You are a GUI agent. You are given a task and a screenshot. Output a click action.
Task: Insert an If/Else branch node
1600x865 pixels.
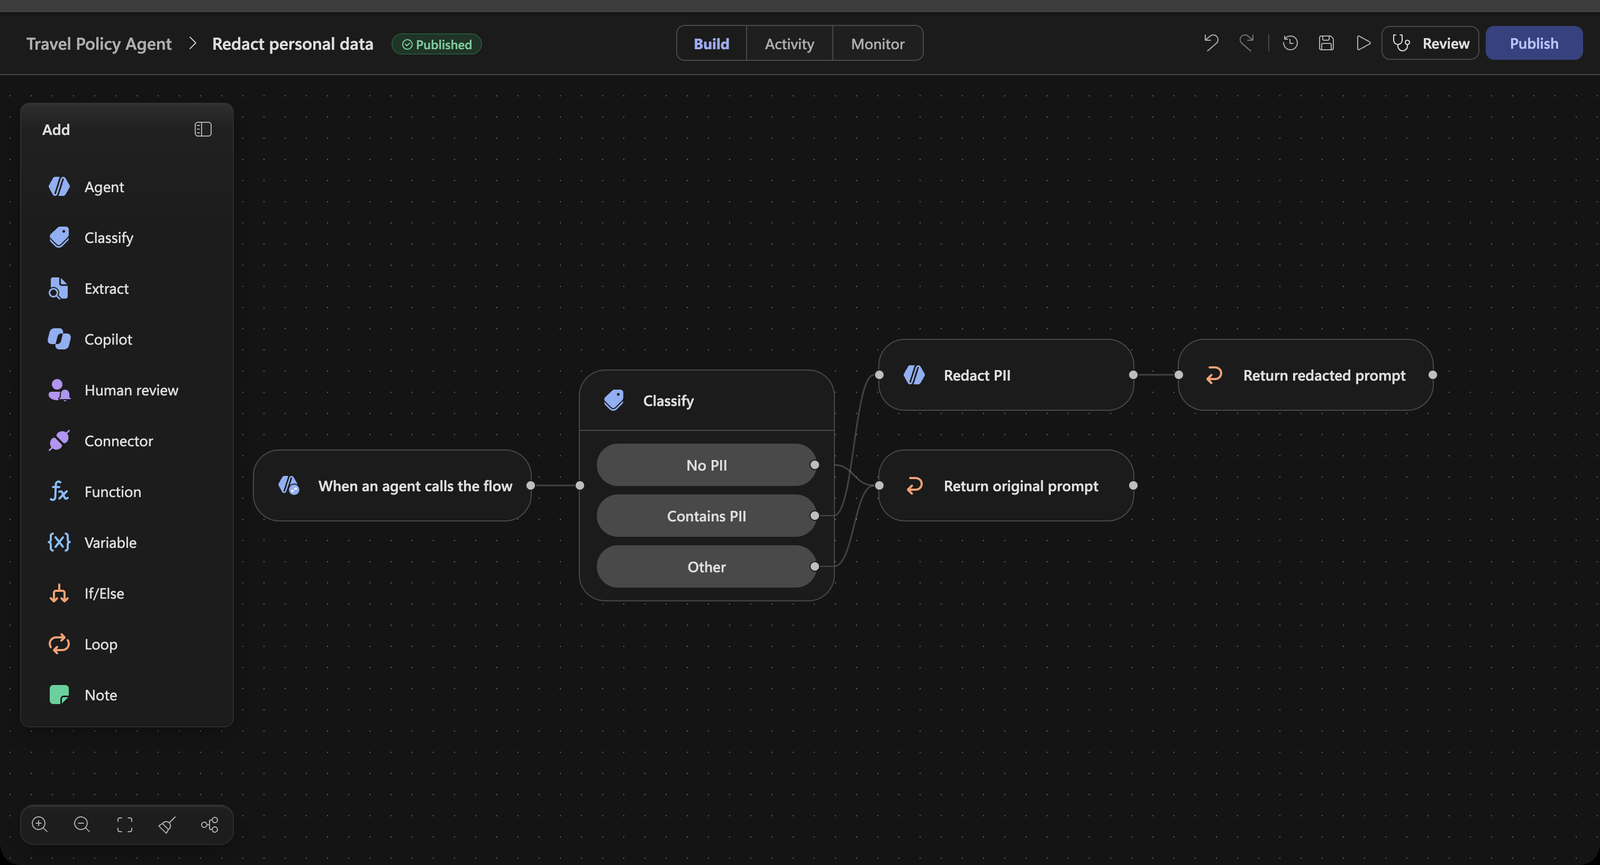click(126, 594)
